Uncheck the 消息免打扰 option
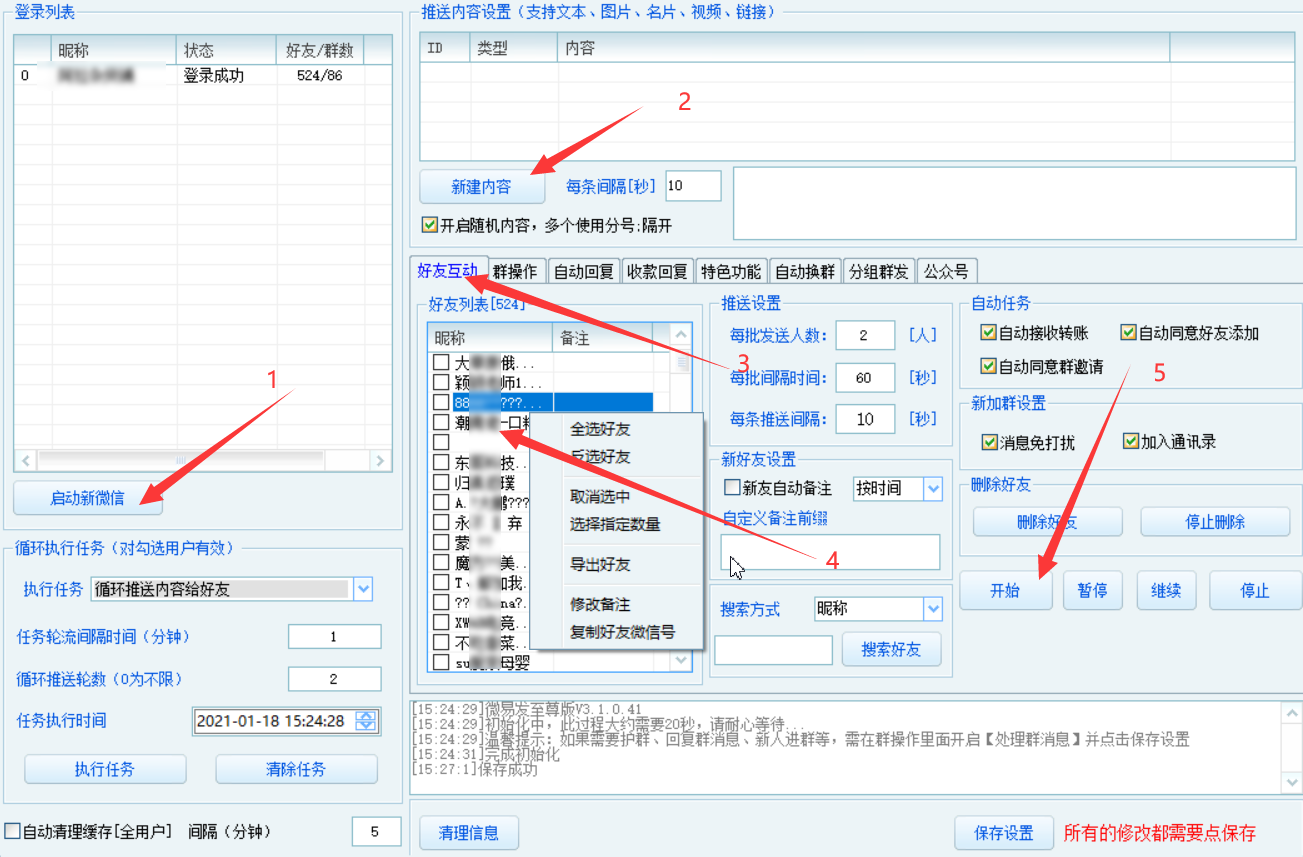This screenshot has height=857, width=1303. (989, 441)
